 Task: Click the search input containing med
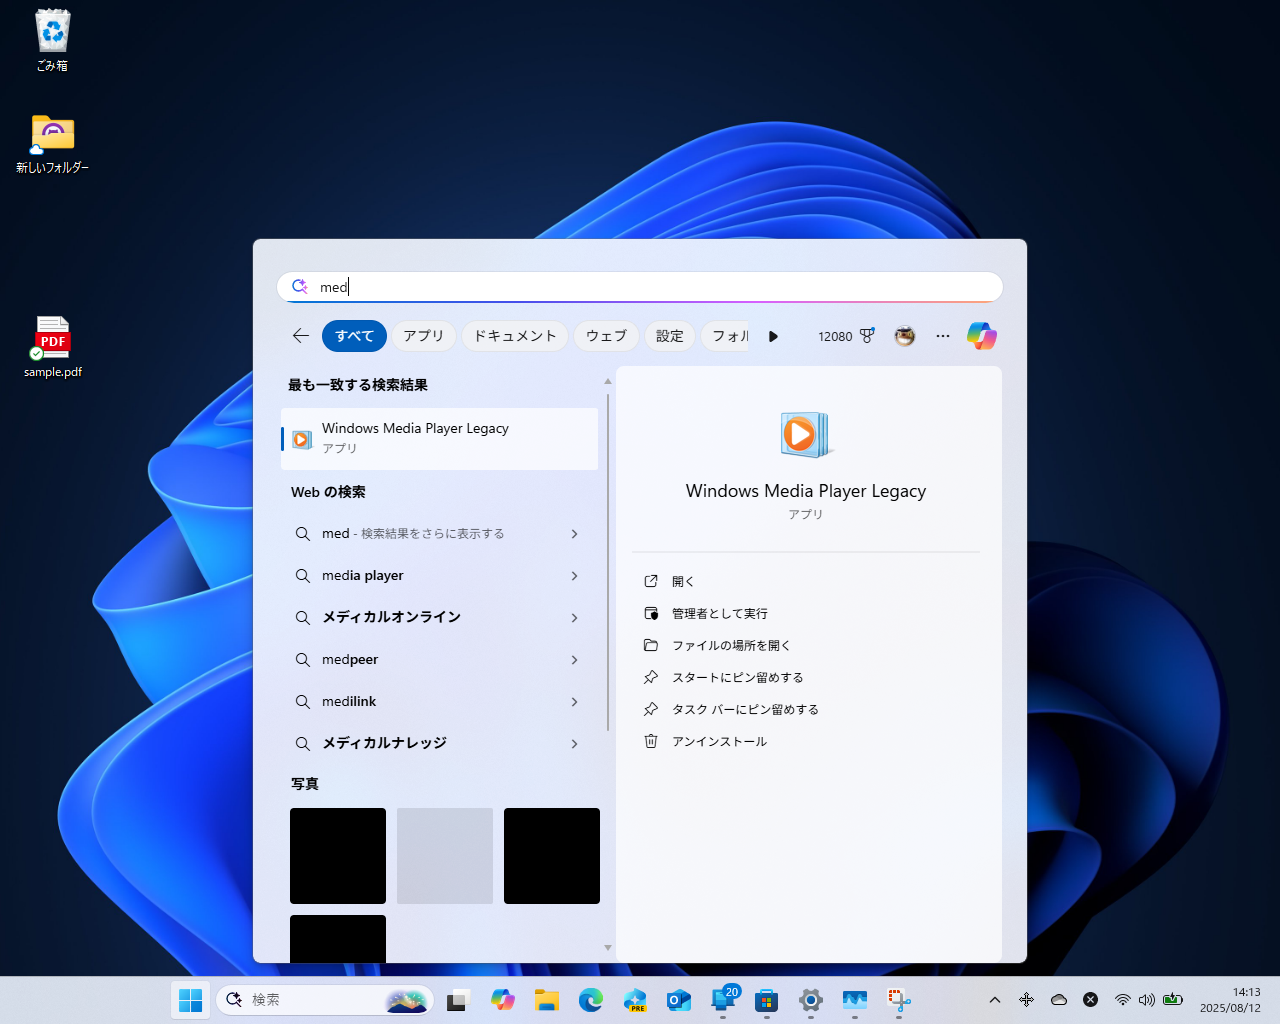click(640, 287)
